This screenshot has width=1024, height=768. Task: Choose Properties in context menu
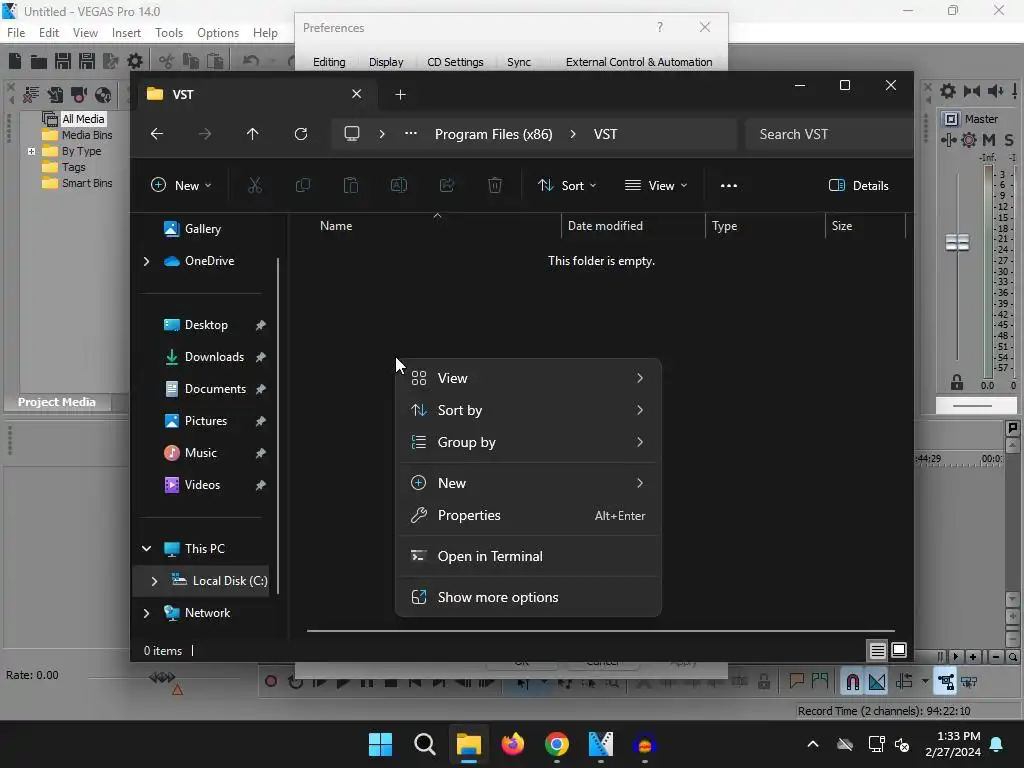pos(528,515)
